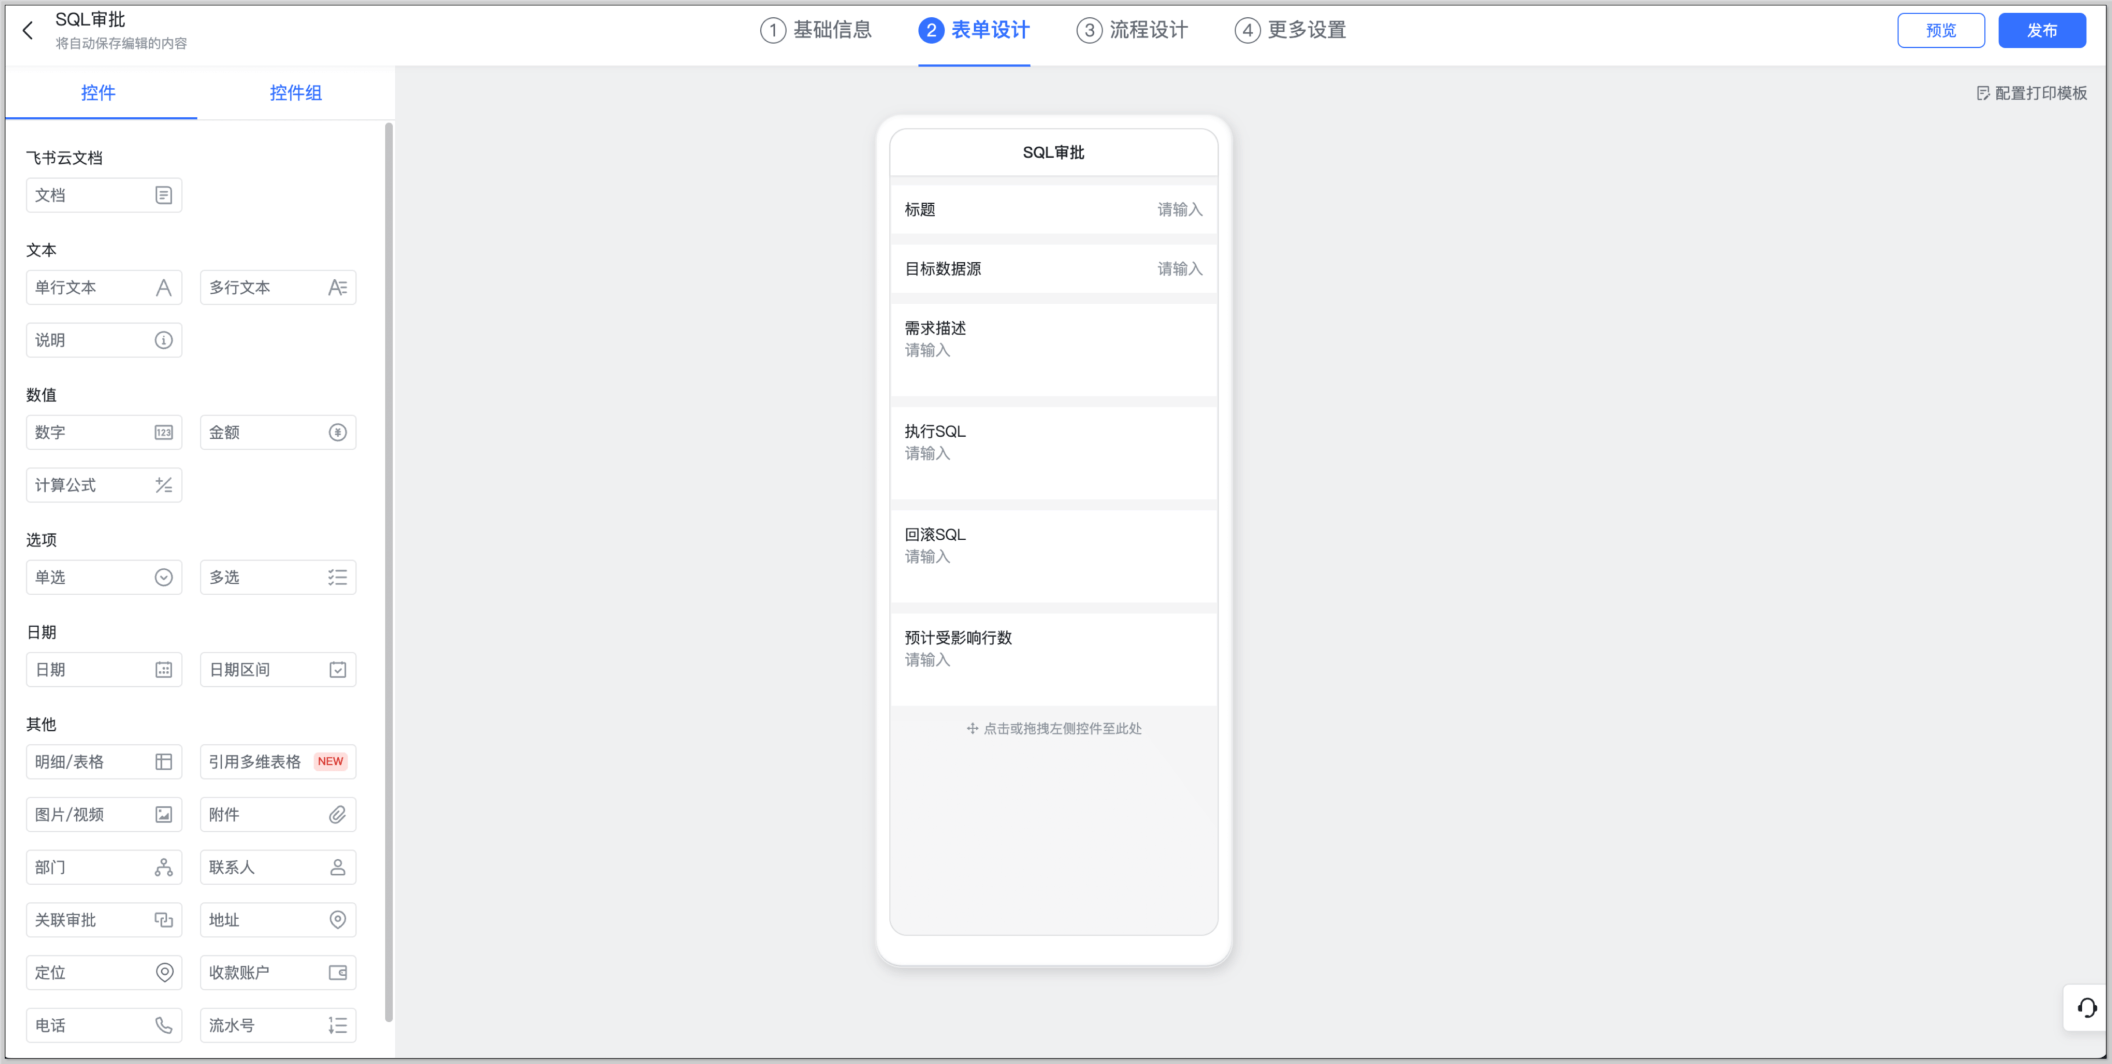Click the 发布 publish button
This screenshot has width=2112, height=1064.
point(2041,30)
